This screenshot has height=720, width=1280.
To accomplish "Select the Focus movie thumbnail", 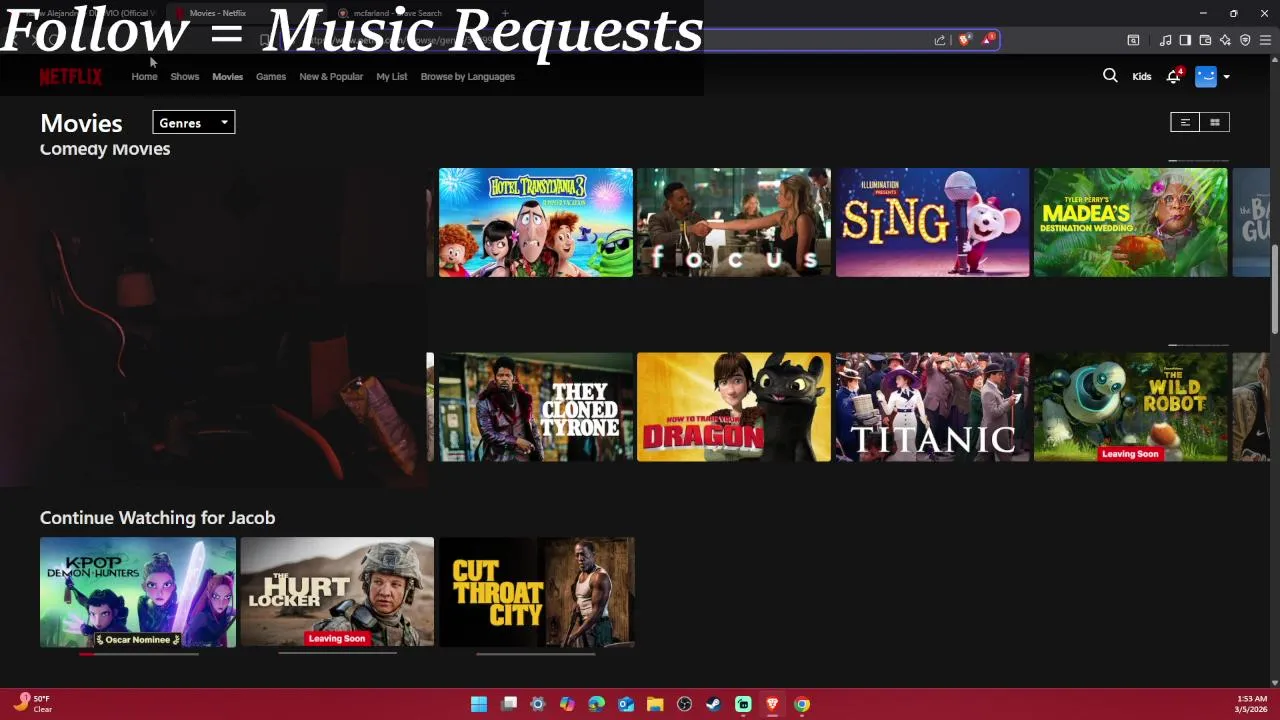I will pyautogui.click(x=734, y=222).
